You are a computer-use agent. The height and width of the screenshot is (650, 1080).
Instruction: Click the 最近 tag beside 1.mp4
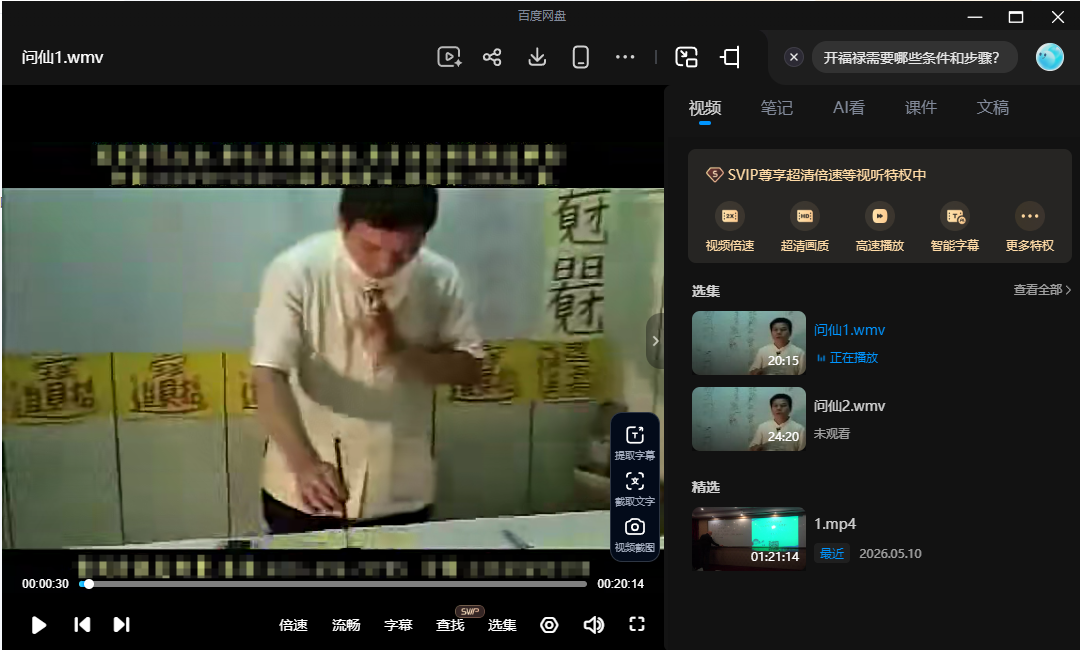click(832, 554)
